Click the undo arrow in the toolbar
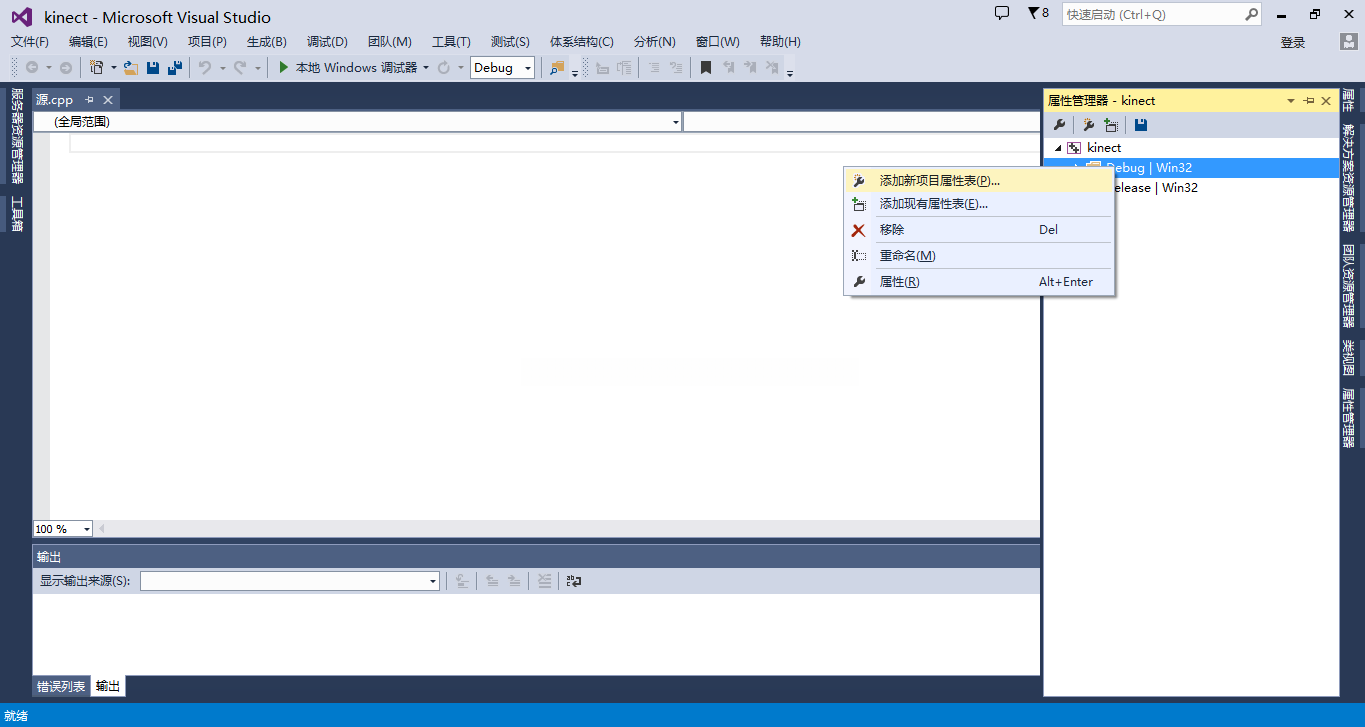This screenshot has height=727, width=1365. pos(204,68)
